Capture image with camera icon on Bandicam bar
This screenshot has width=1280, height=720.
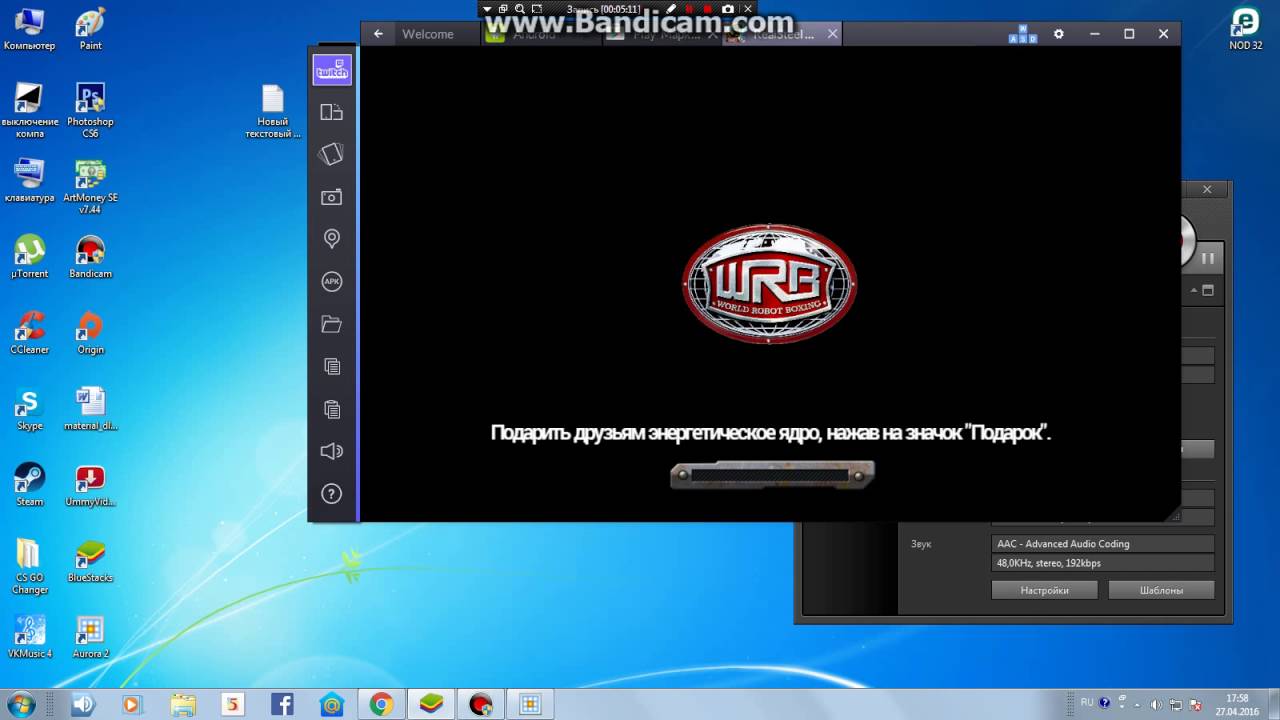pyautogui.click(x=727, y=9)
